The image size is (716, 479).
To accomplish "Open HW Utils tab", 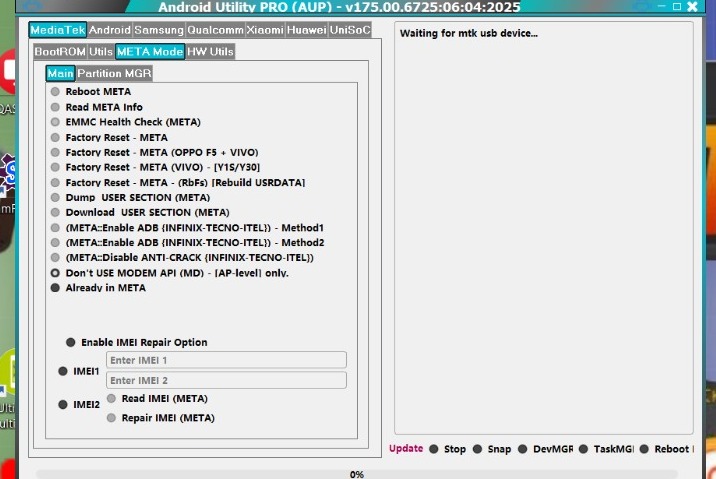I will [x=210, y=51].
